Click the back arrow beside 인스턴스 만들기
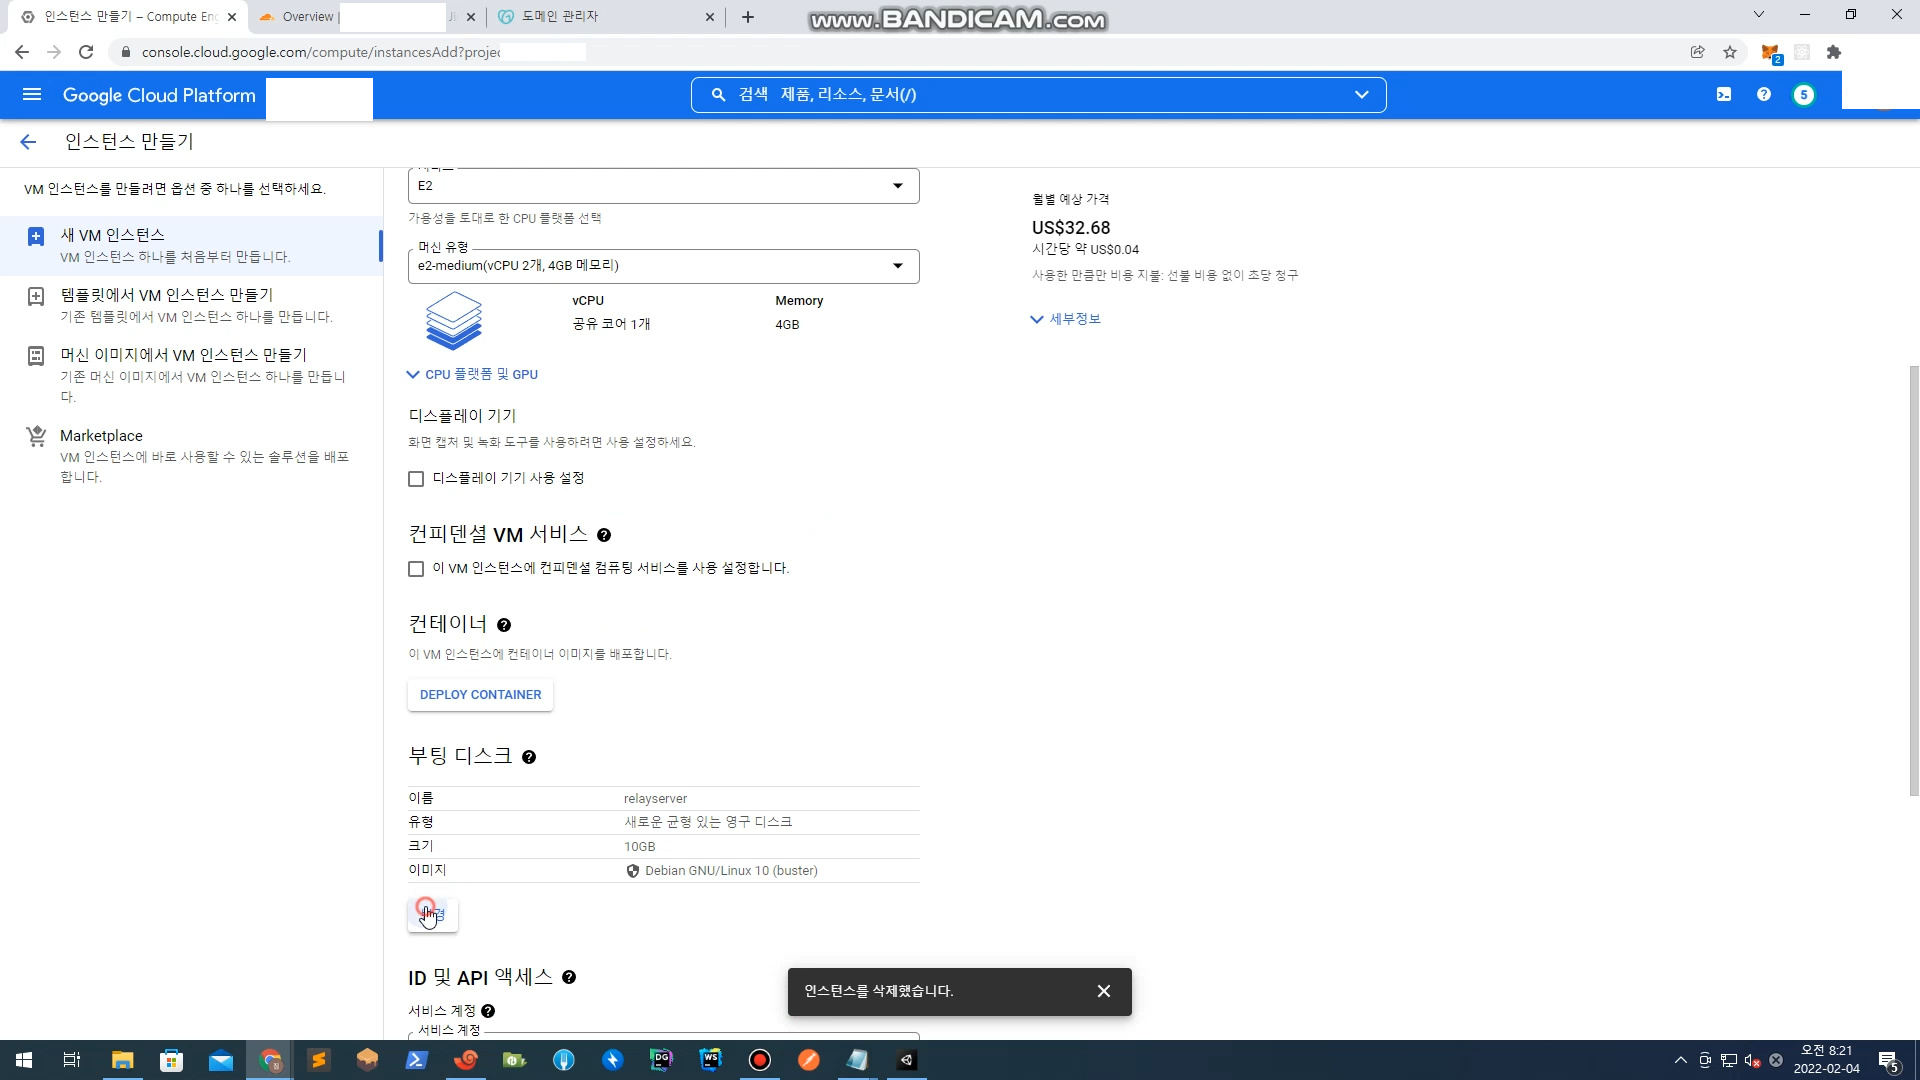Screen dimensions: 1920x1080 [28, 142]
